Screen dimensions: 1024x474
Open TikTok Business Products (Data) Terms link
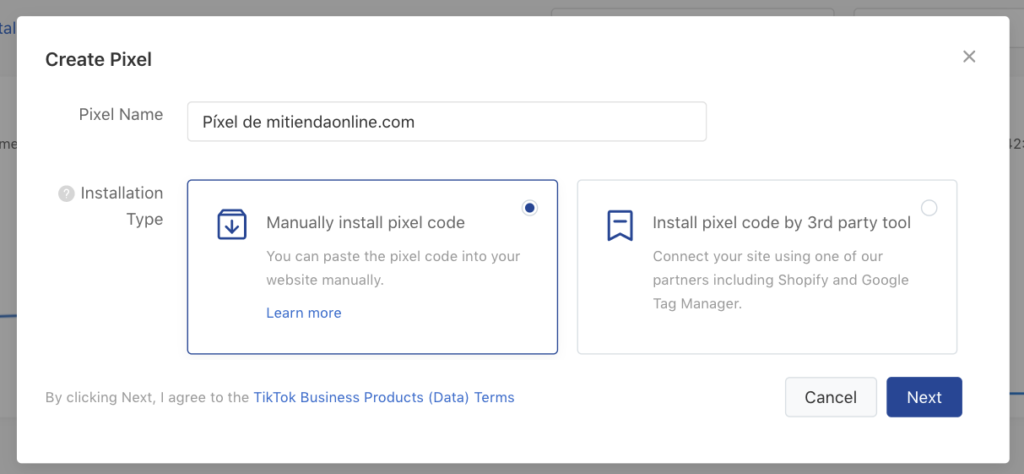click(384, 397)
